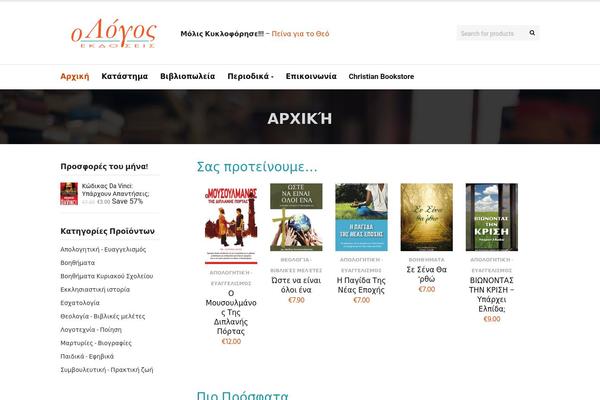Open the Σε Σένα Θα 'ρθώ title

pos(427,274)
